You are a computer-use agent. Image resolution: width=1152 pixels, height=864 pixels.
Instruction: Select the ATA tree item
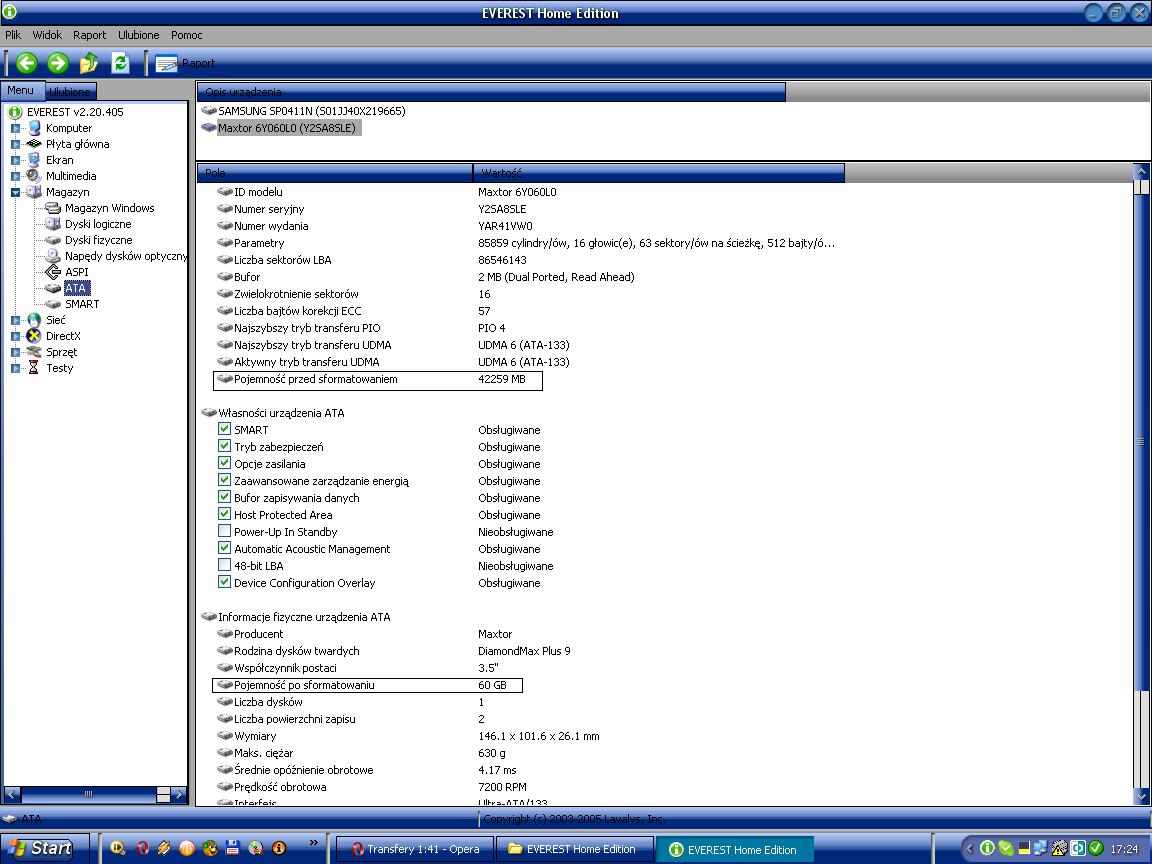pyautogui.click(x=76, y=288)
